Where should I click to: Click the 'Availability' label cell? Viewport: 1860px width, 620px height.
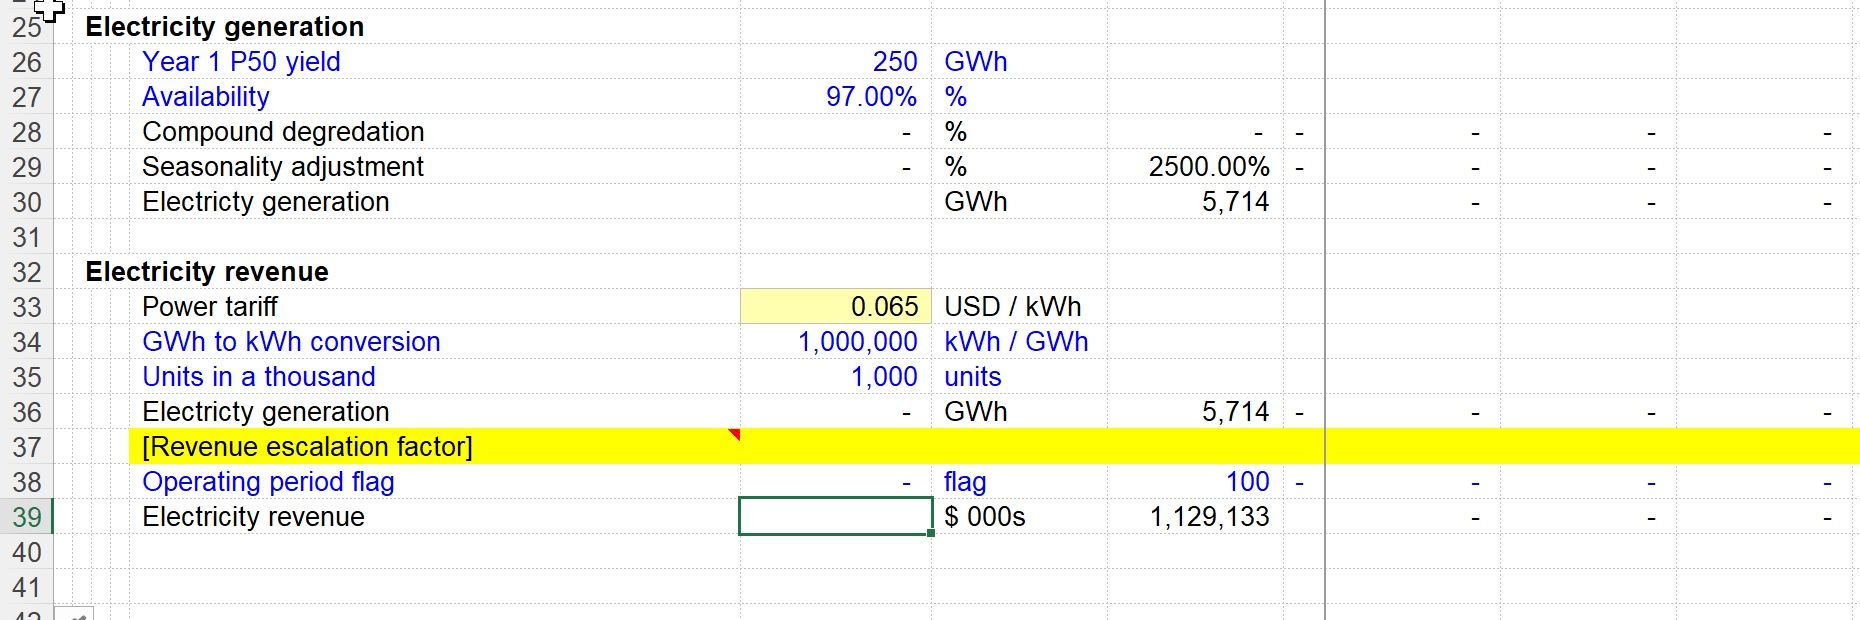click(206, 97)
